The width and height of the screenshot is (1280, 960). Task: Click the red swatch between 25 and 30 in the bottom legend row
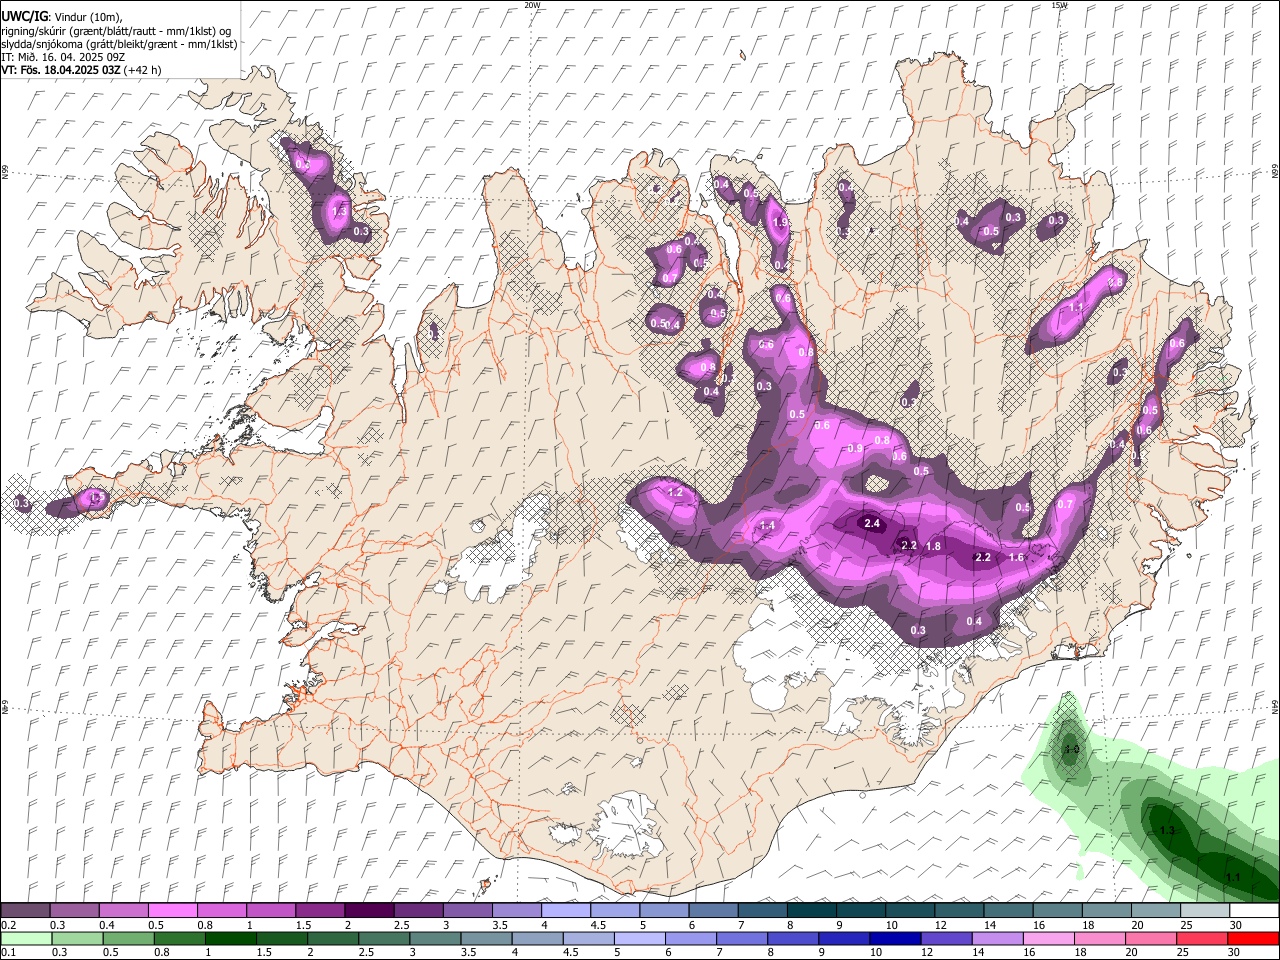[x=1202, y=938]
